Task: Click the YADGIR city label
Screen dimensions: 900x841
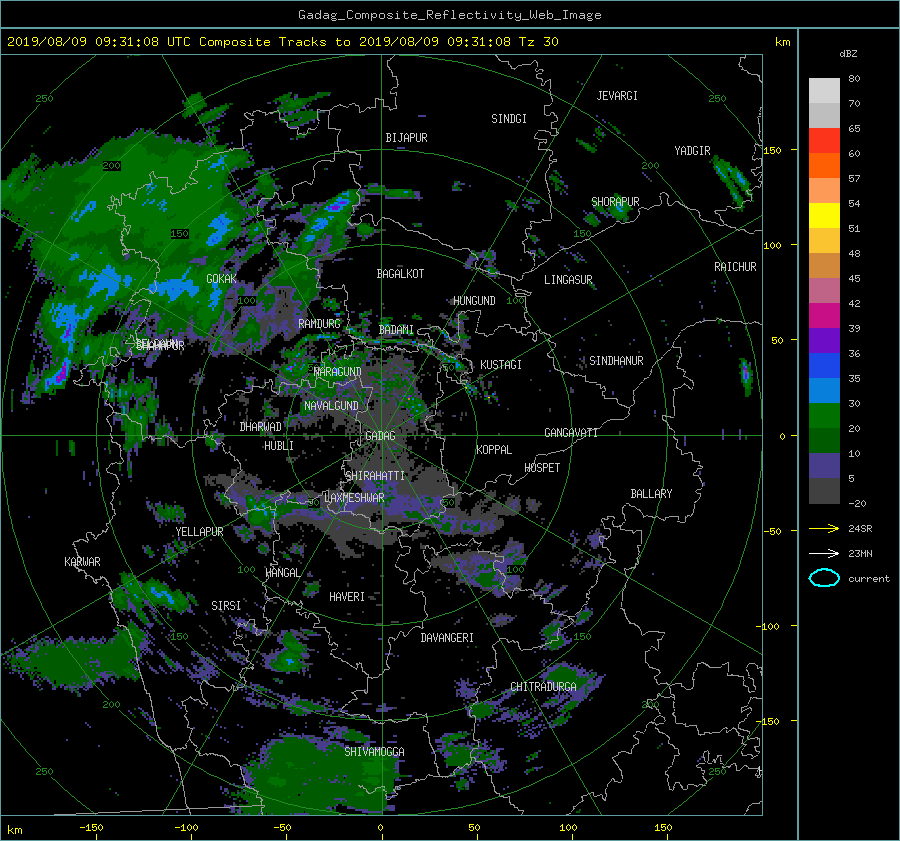Action: 692,151
